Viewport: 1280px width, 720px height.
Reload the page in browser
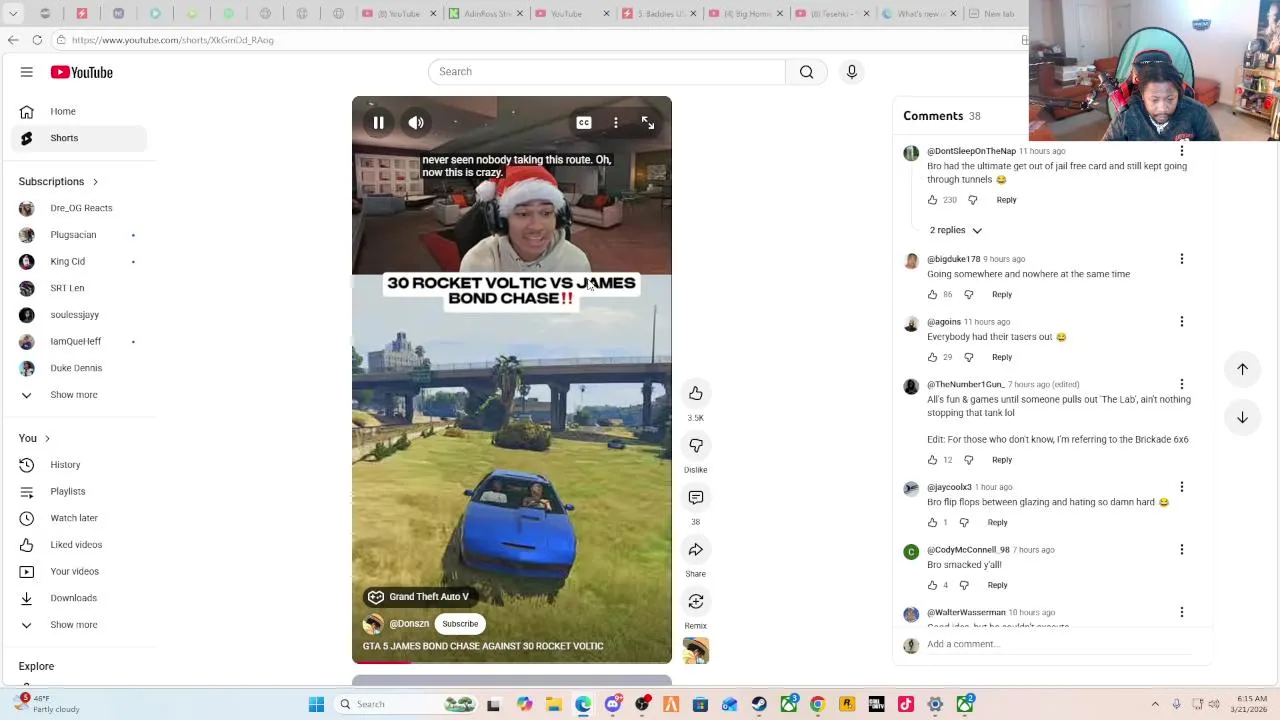[37, 40]
